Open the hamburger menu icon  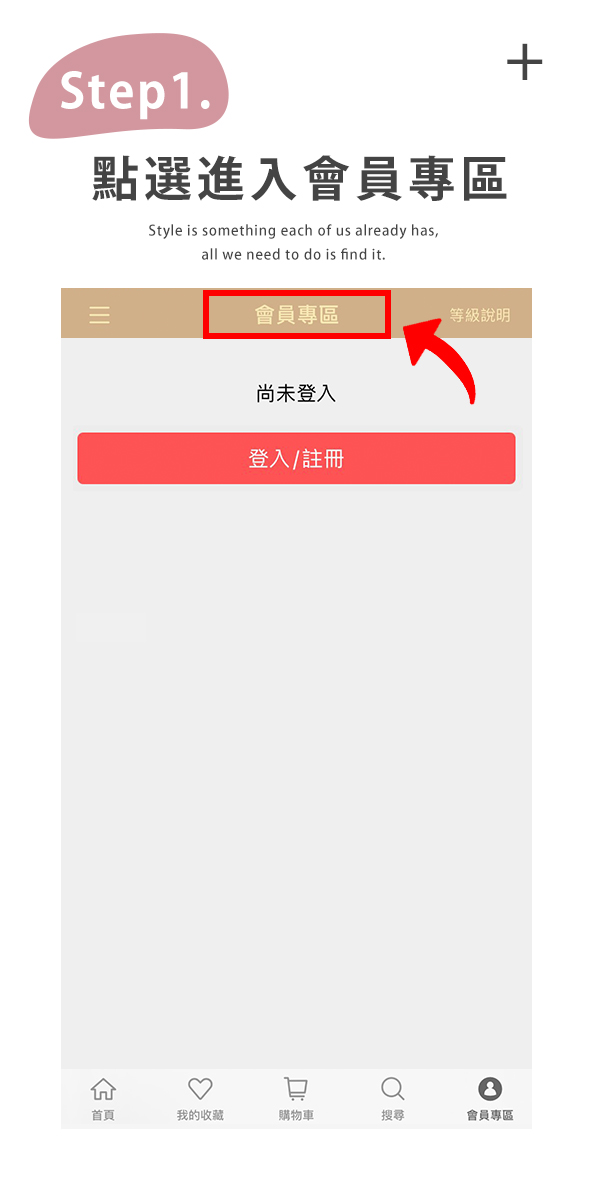point(100,315)
